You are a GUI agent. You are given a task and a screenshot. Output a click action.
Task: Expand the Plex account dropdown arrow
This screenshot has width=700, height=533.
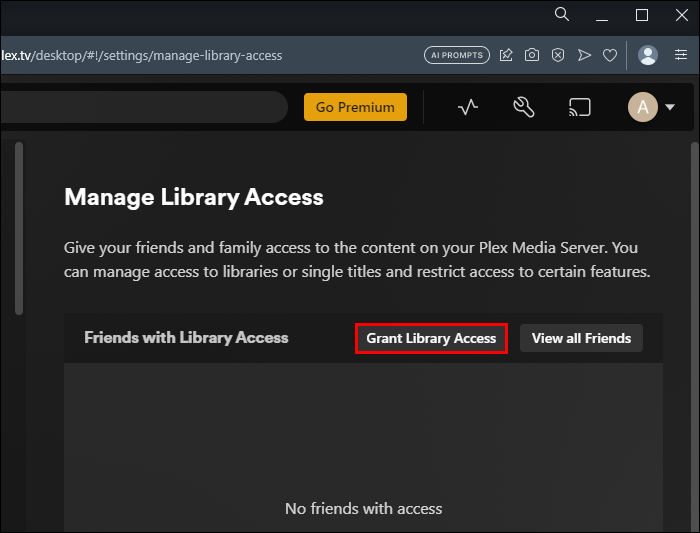point(670,107)
